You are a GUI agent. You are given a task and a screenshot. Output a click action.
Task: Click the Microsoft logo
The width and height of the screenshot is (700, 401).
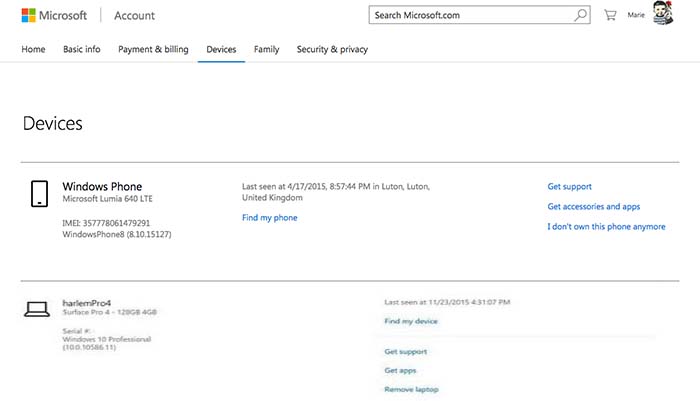(54, 15)
